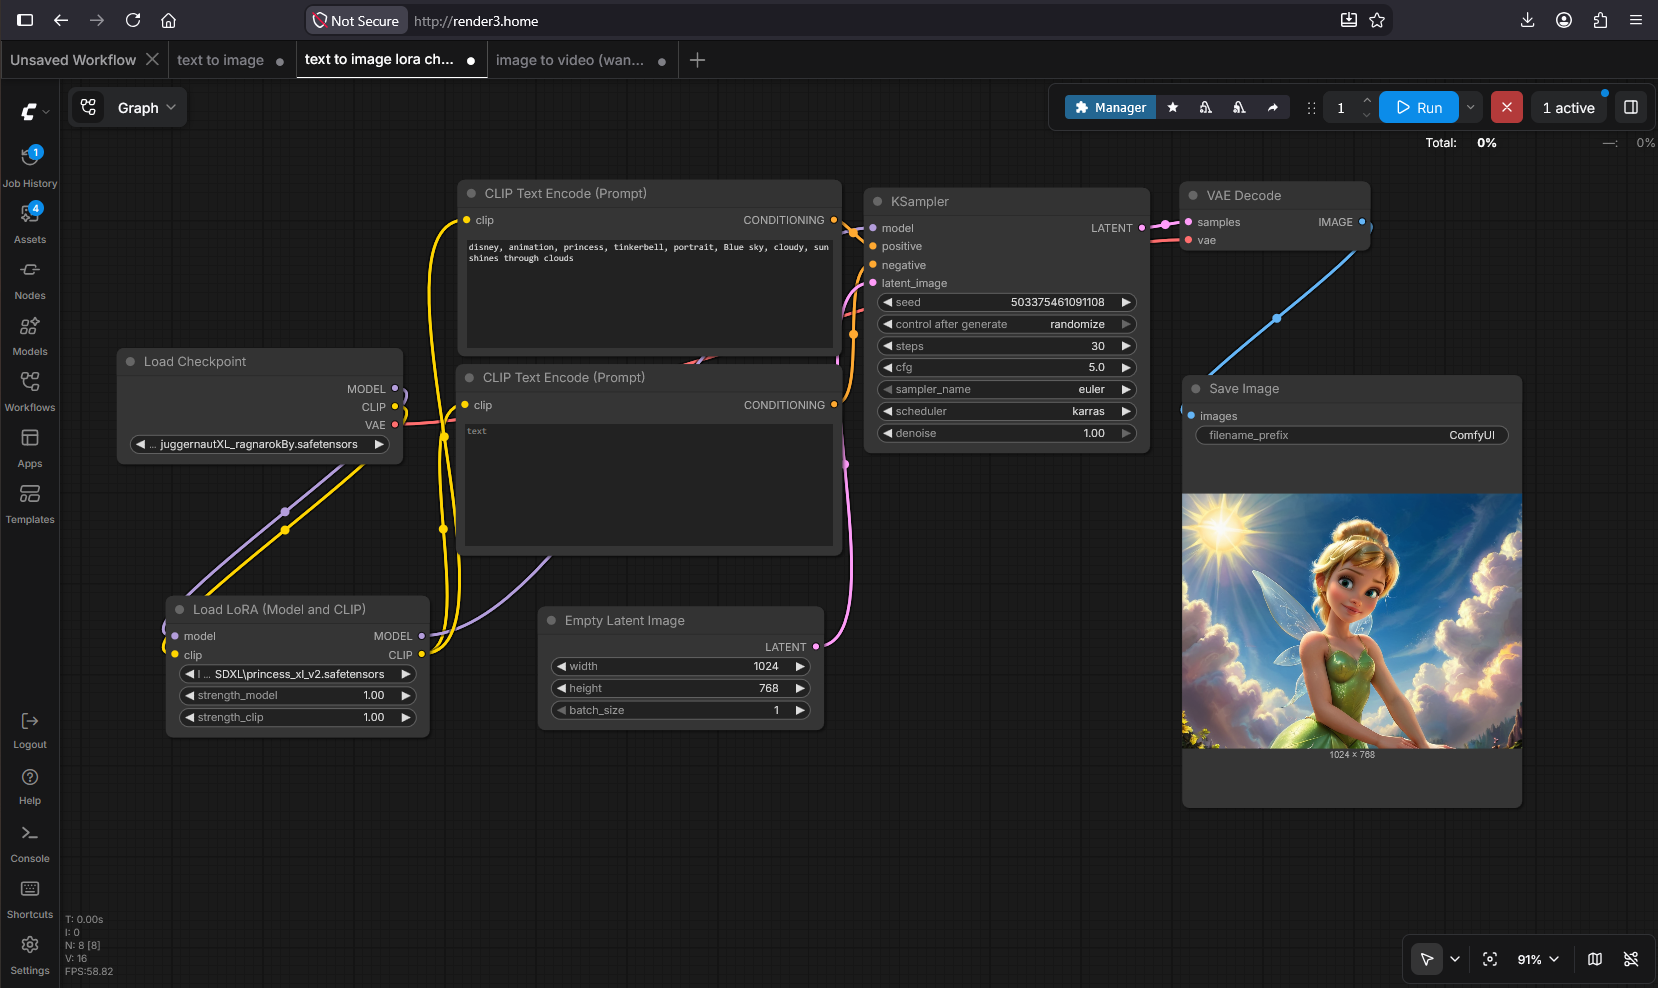1658x988 pixels.
Task: Click the 1 active jobs button
Action: (x=1569, y=107)
